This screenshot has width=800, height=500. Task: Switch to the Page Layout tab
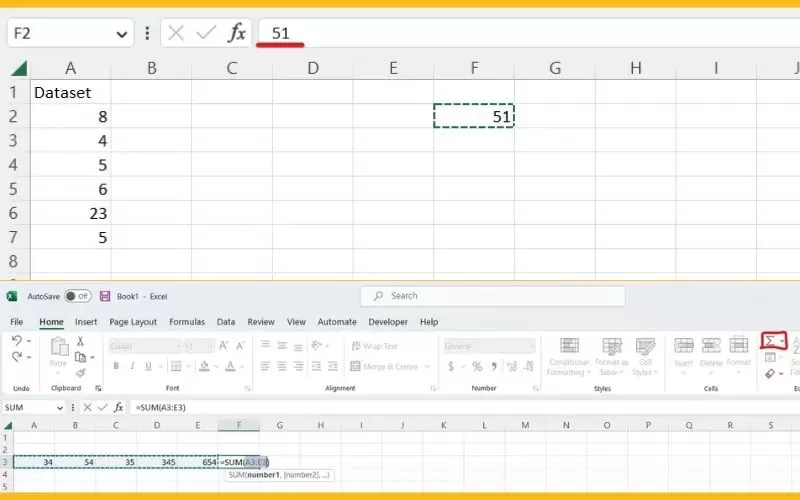(133, 322)
